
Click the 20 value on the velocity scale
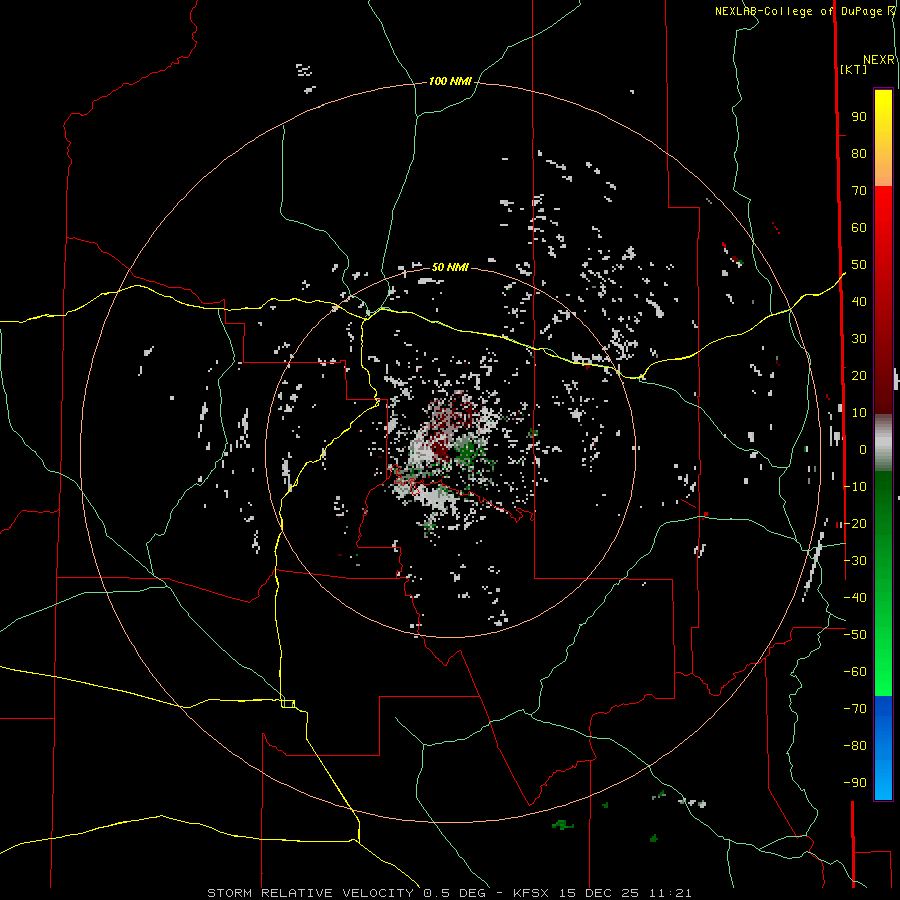(859, 376)
